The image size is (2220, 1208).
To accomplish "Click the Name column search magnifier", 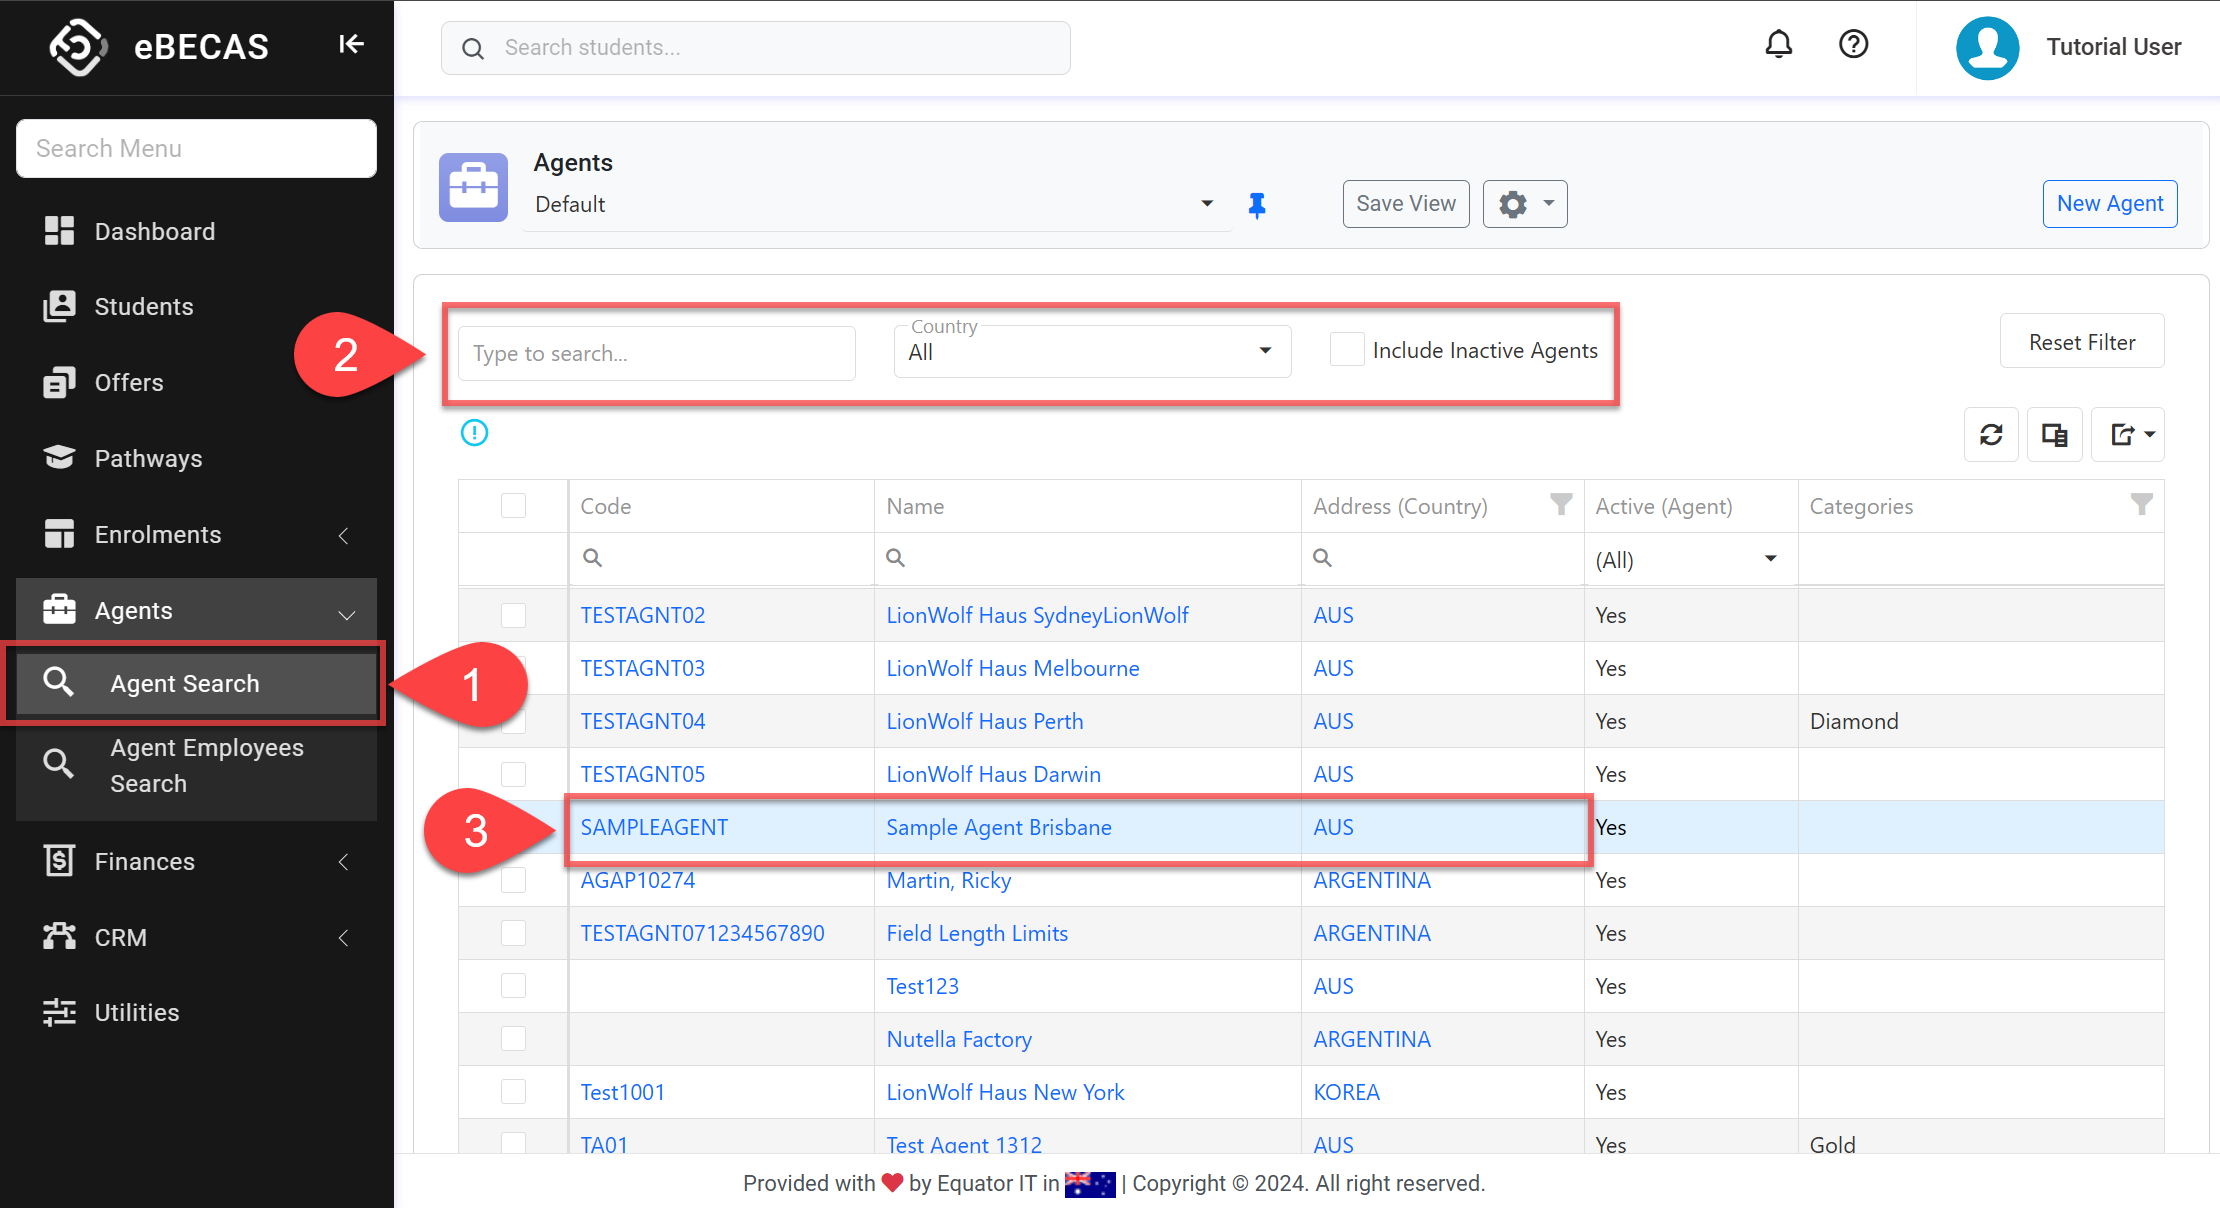I will point(895,558).
